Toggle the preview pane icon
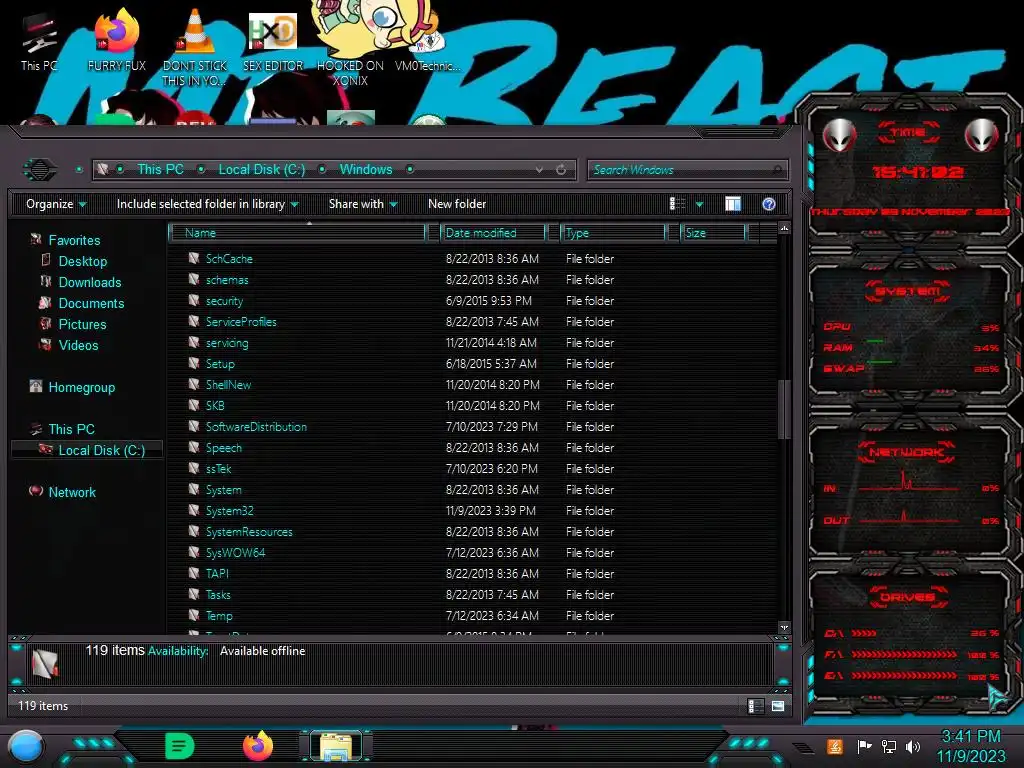 733,204
